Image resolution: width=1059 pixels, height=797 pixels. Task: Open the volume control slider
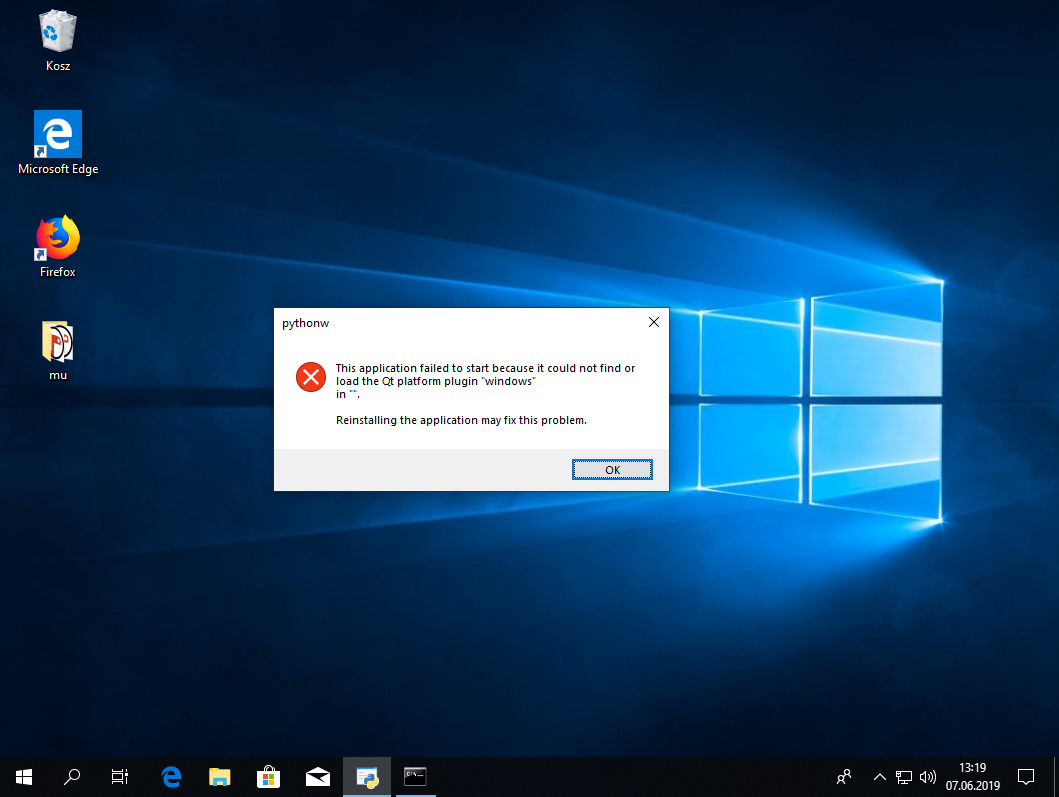click(928, 777)
